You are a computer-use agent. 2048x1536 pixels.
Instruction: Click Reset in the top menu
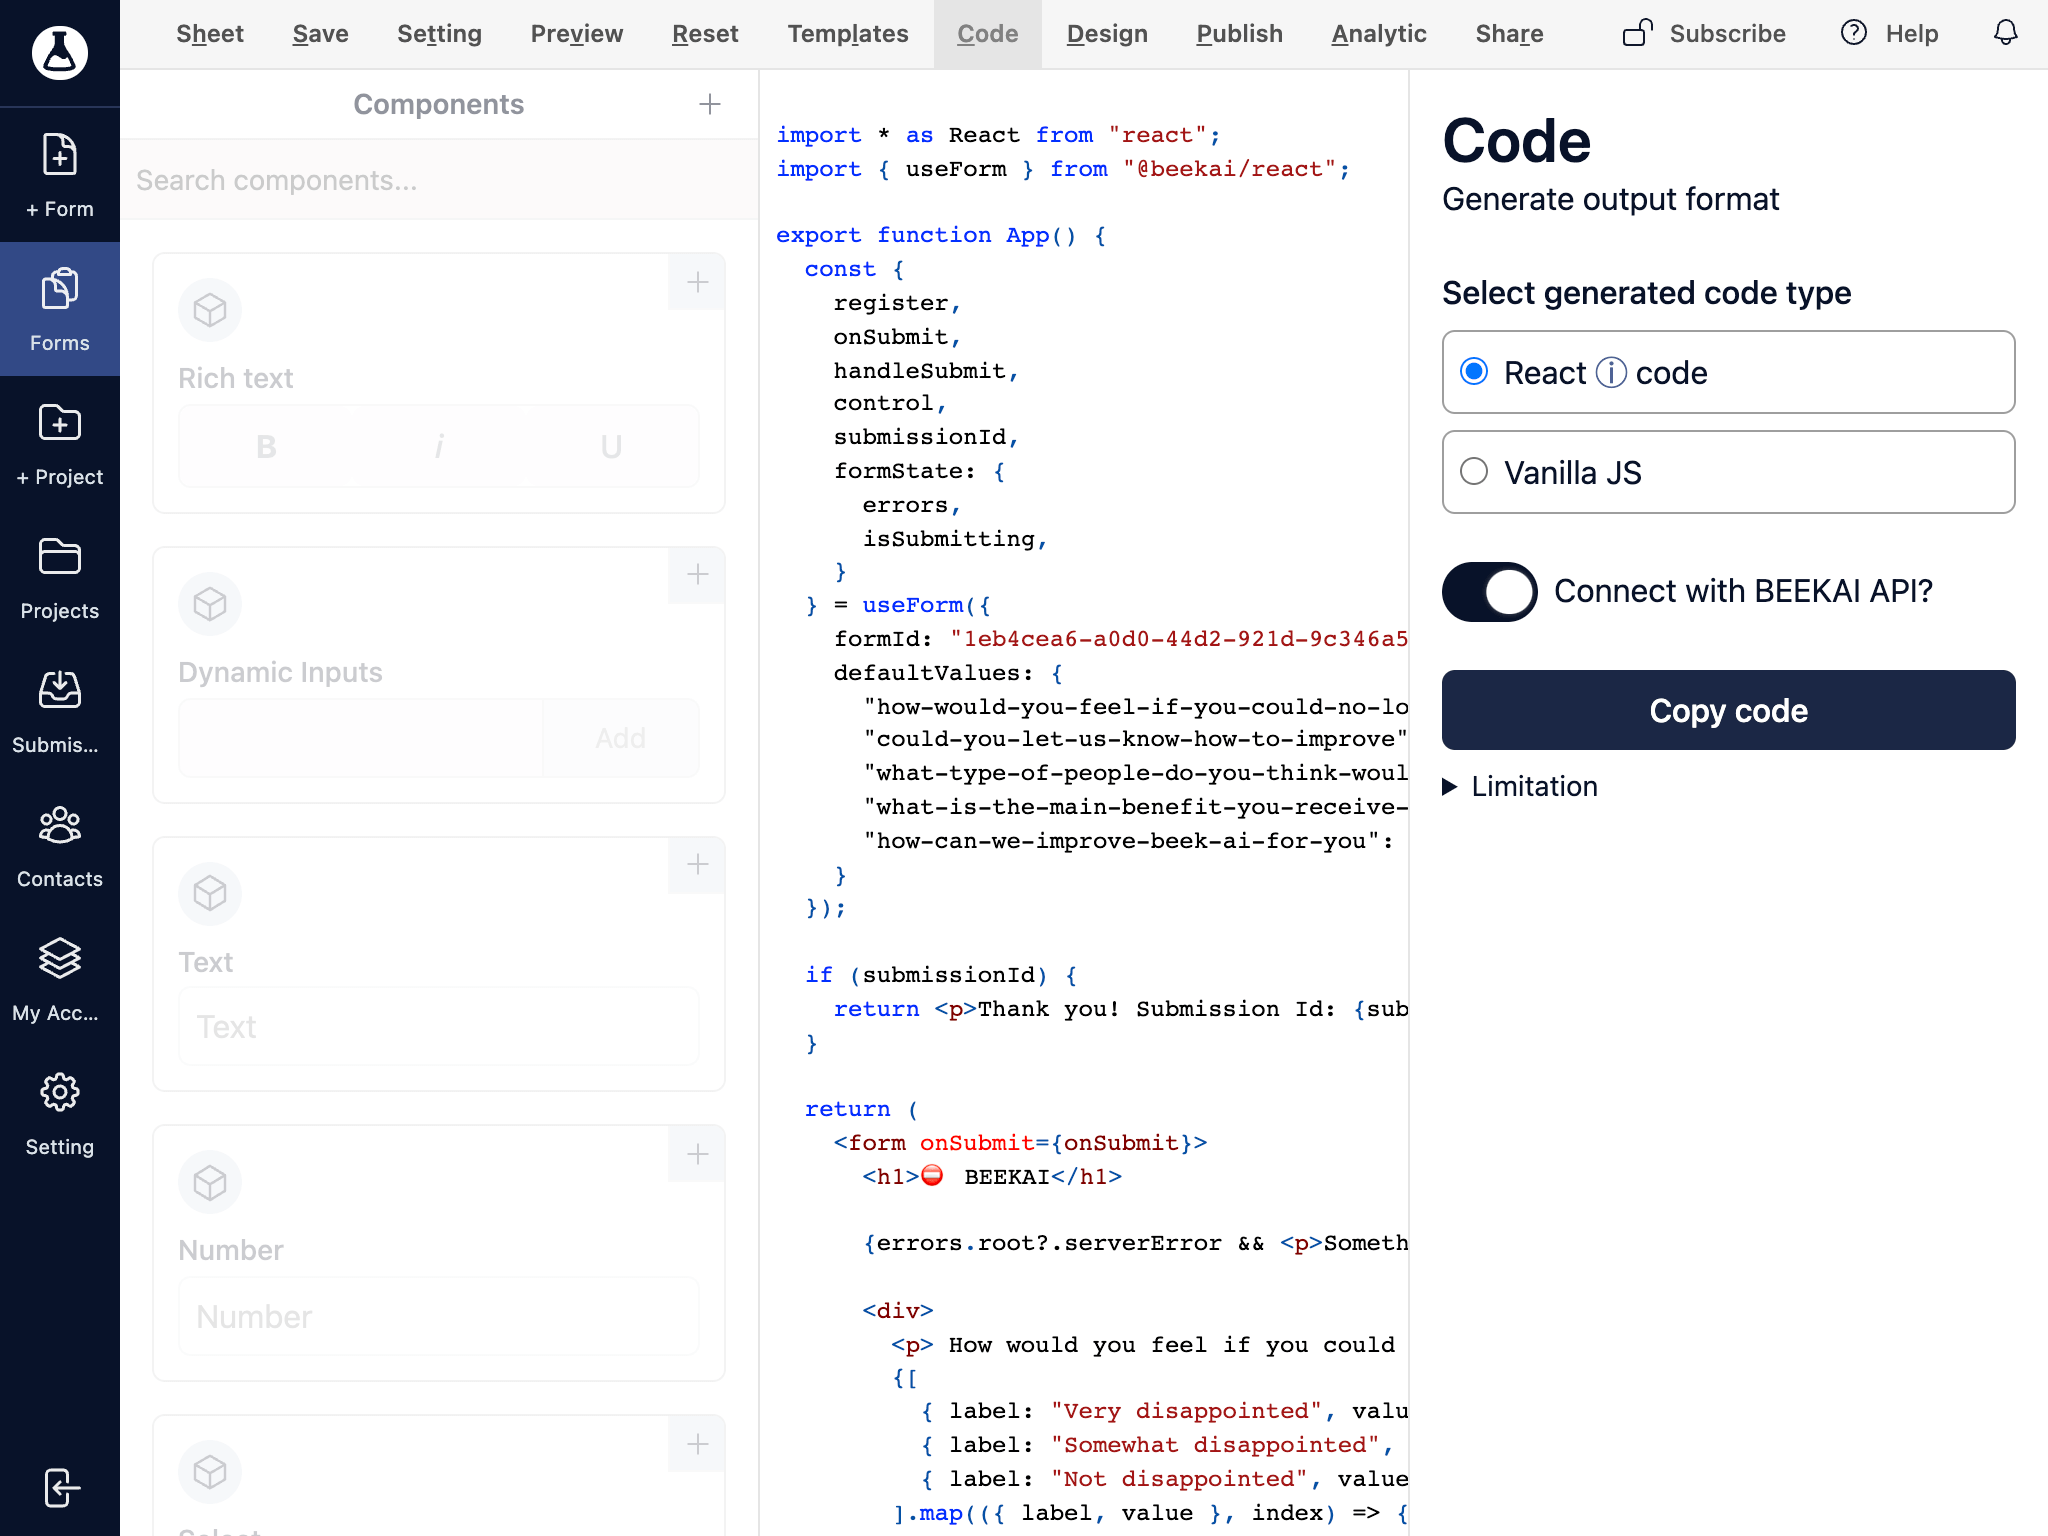705,34
